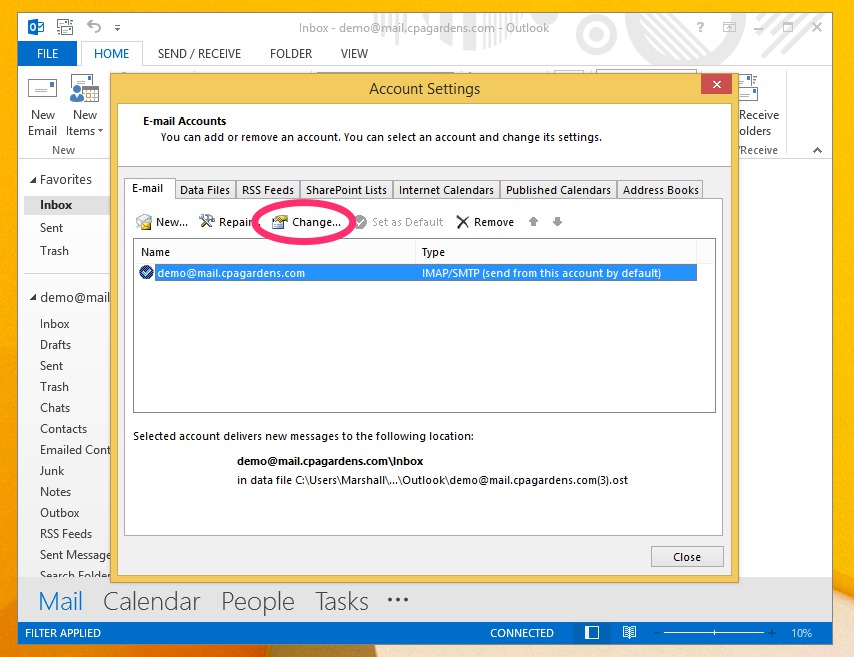Move account down with the down arrow
Viewport: 854px width, 657px height.
point(557,222)
